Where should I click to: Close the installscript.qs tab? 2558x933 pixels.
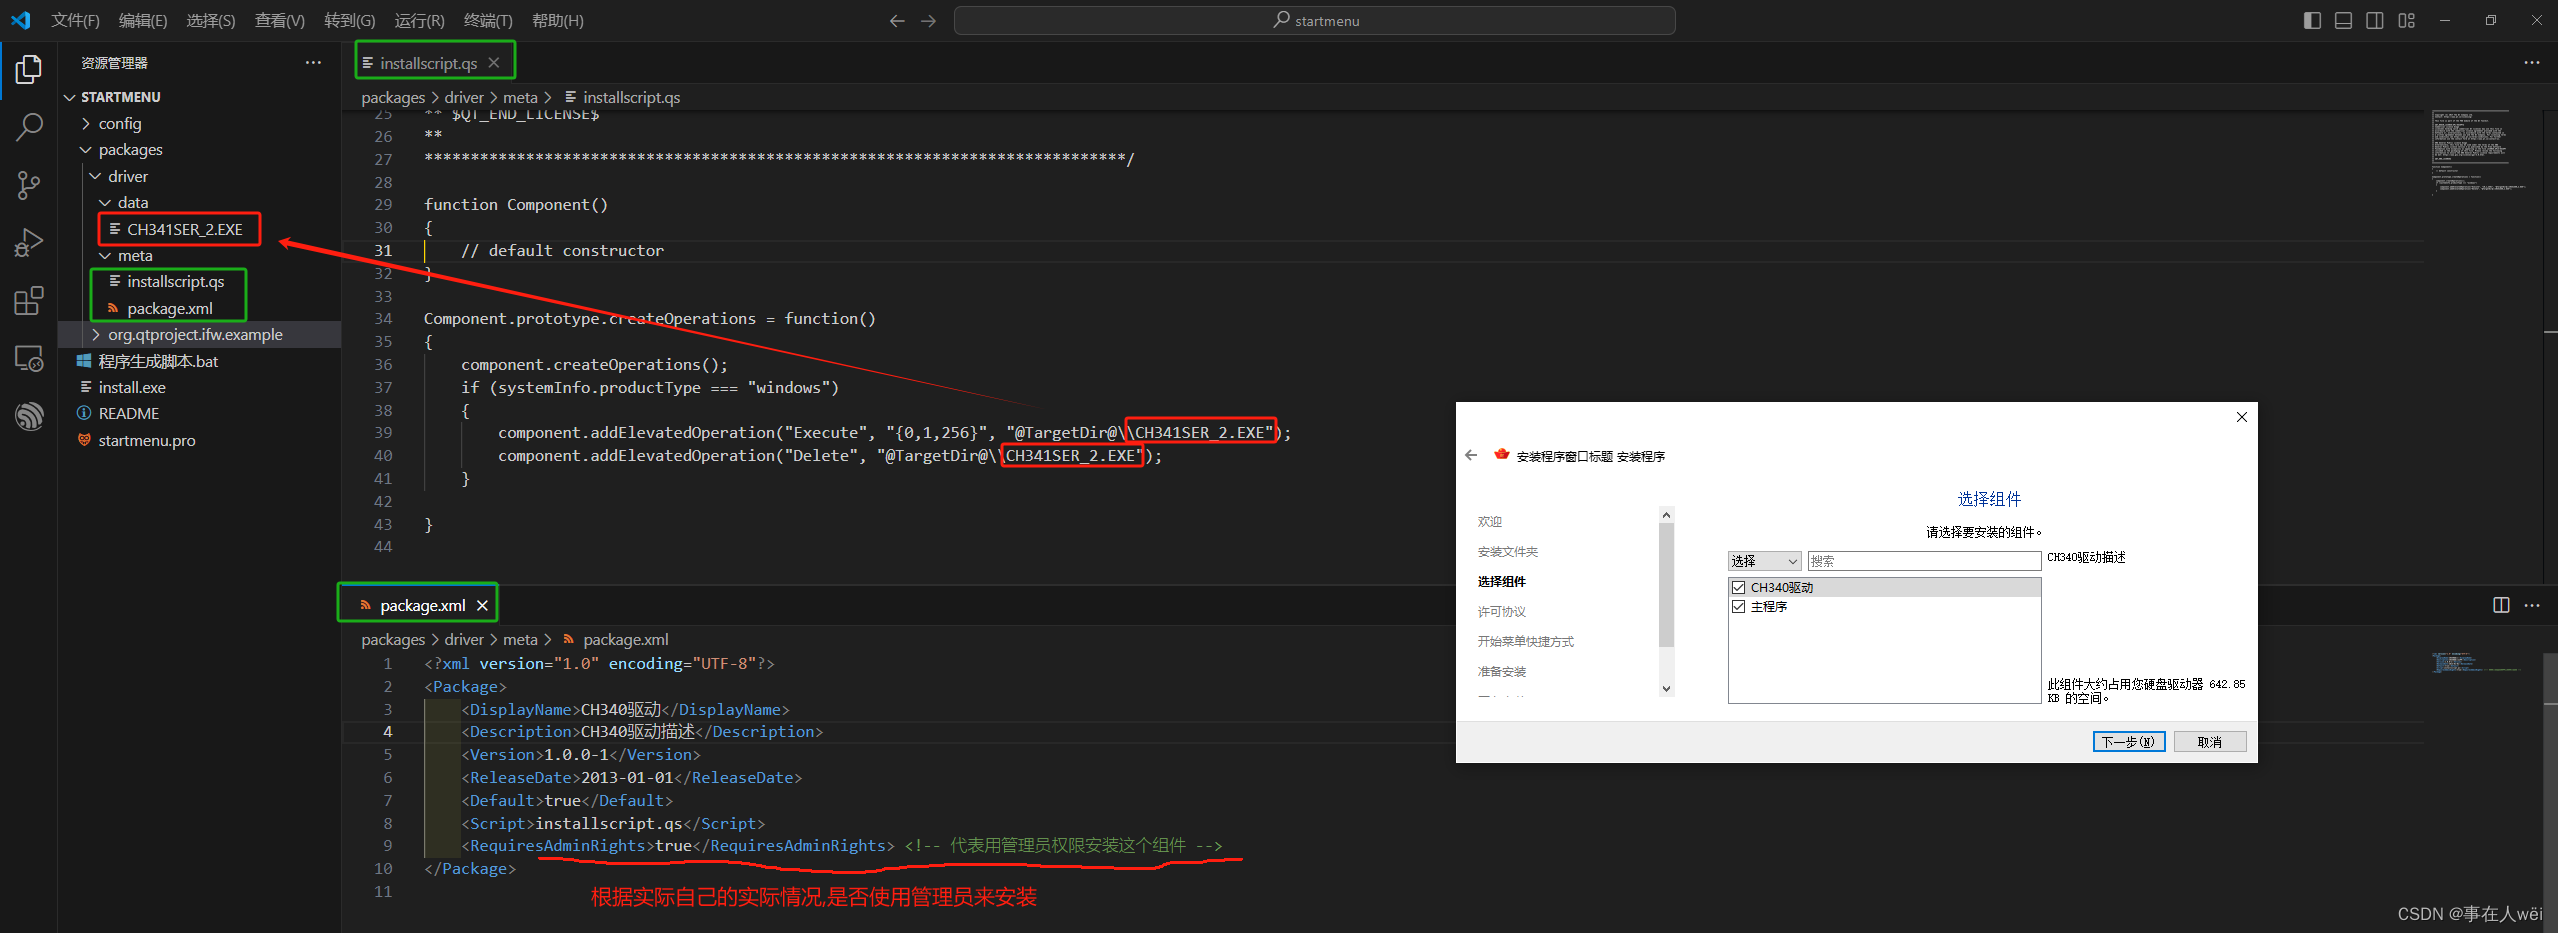[x=494, y=63]
